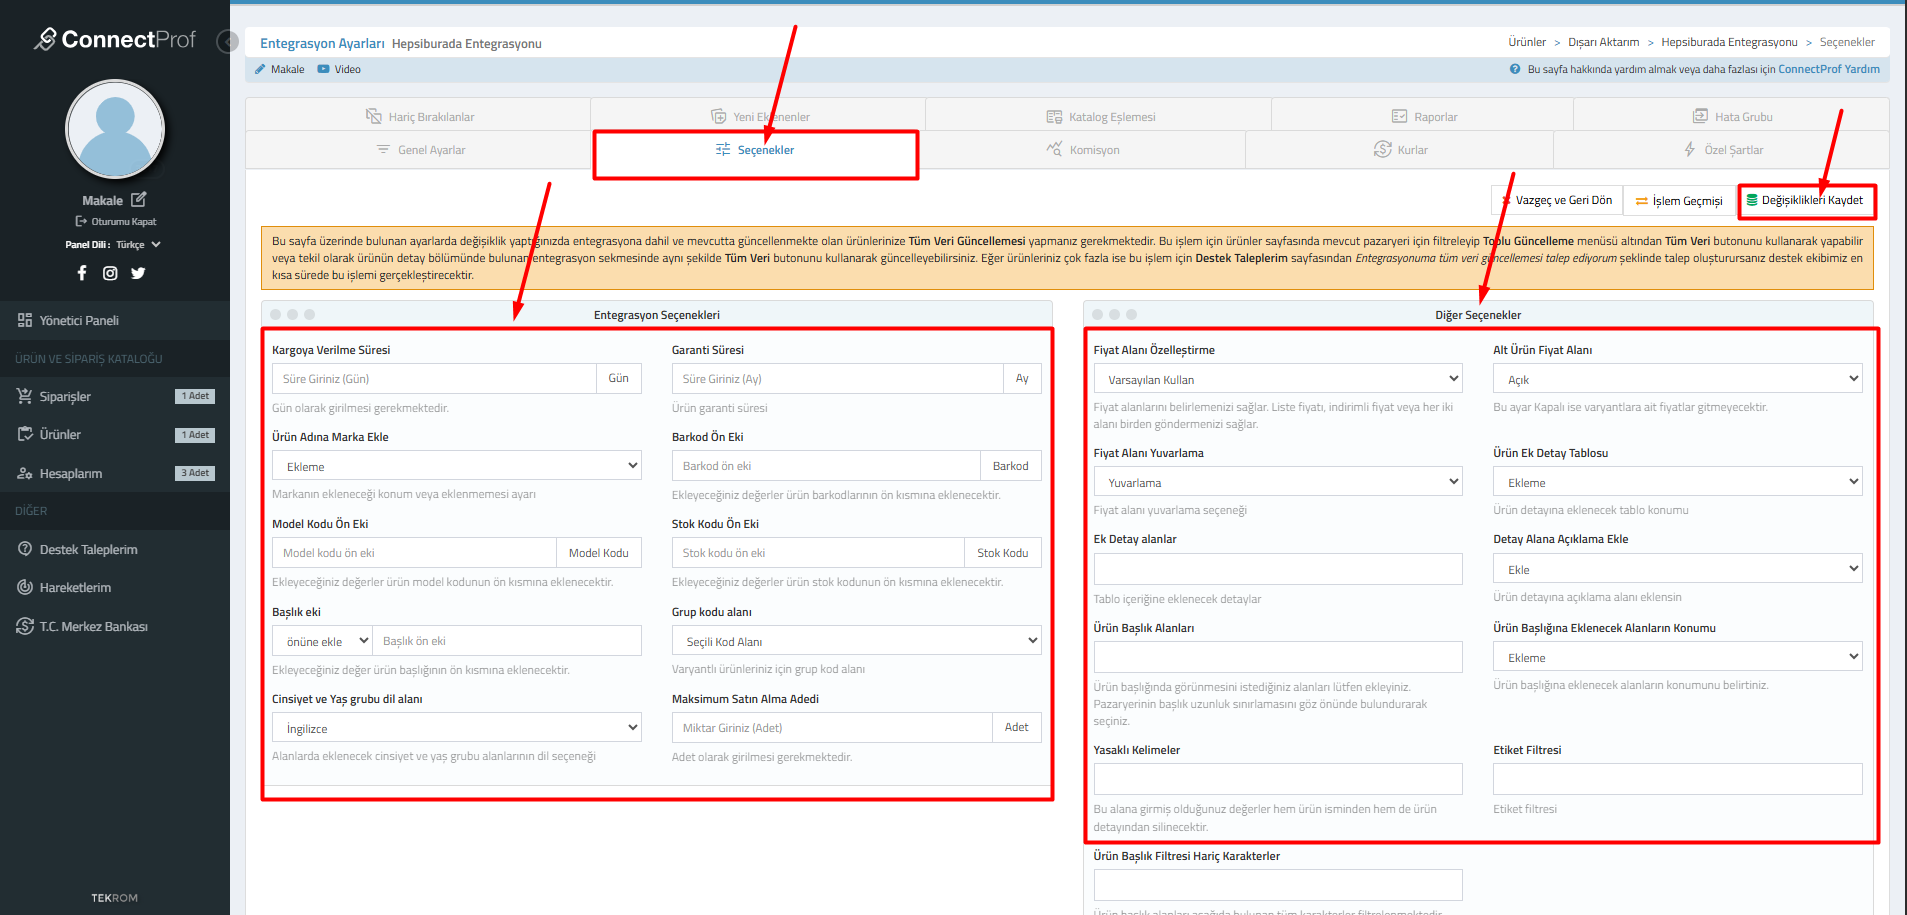Click the user avatar picture
Screen dimensions: 1907x915
point(115,130)
